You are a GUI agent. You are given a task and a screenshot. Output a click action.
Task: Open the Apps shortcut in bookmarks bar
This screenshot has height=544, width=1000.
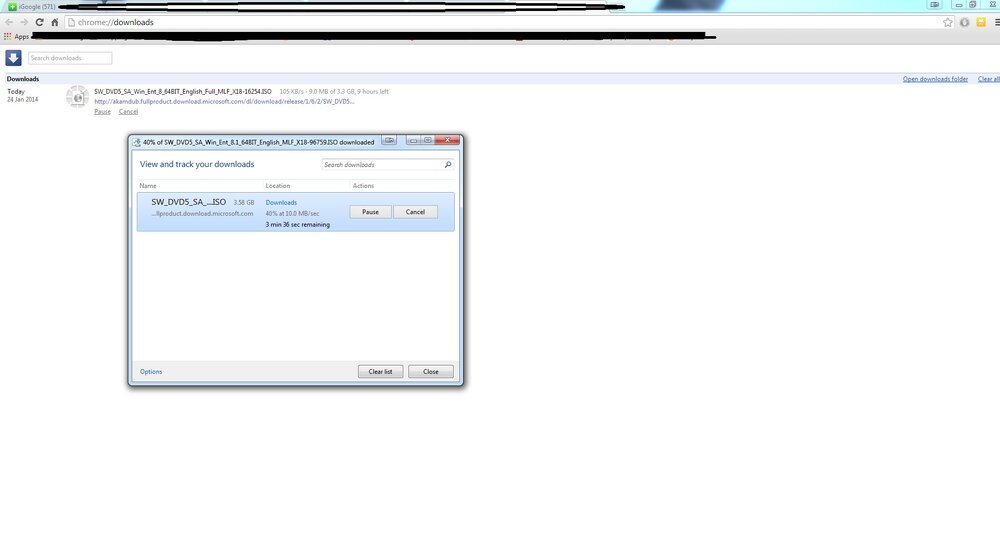[17, 36]
